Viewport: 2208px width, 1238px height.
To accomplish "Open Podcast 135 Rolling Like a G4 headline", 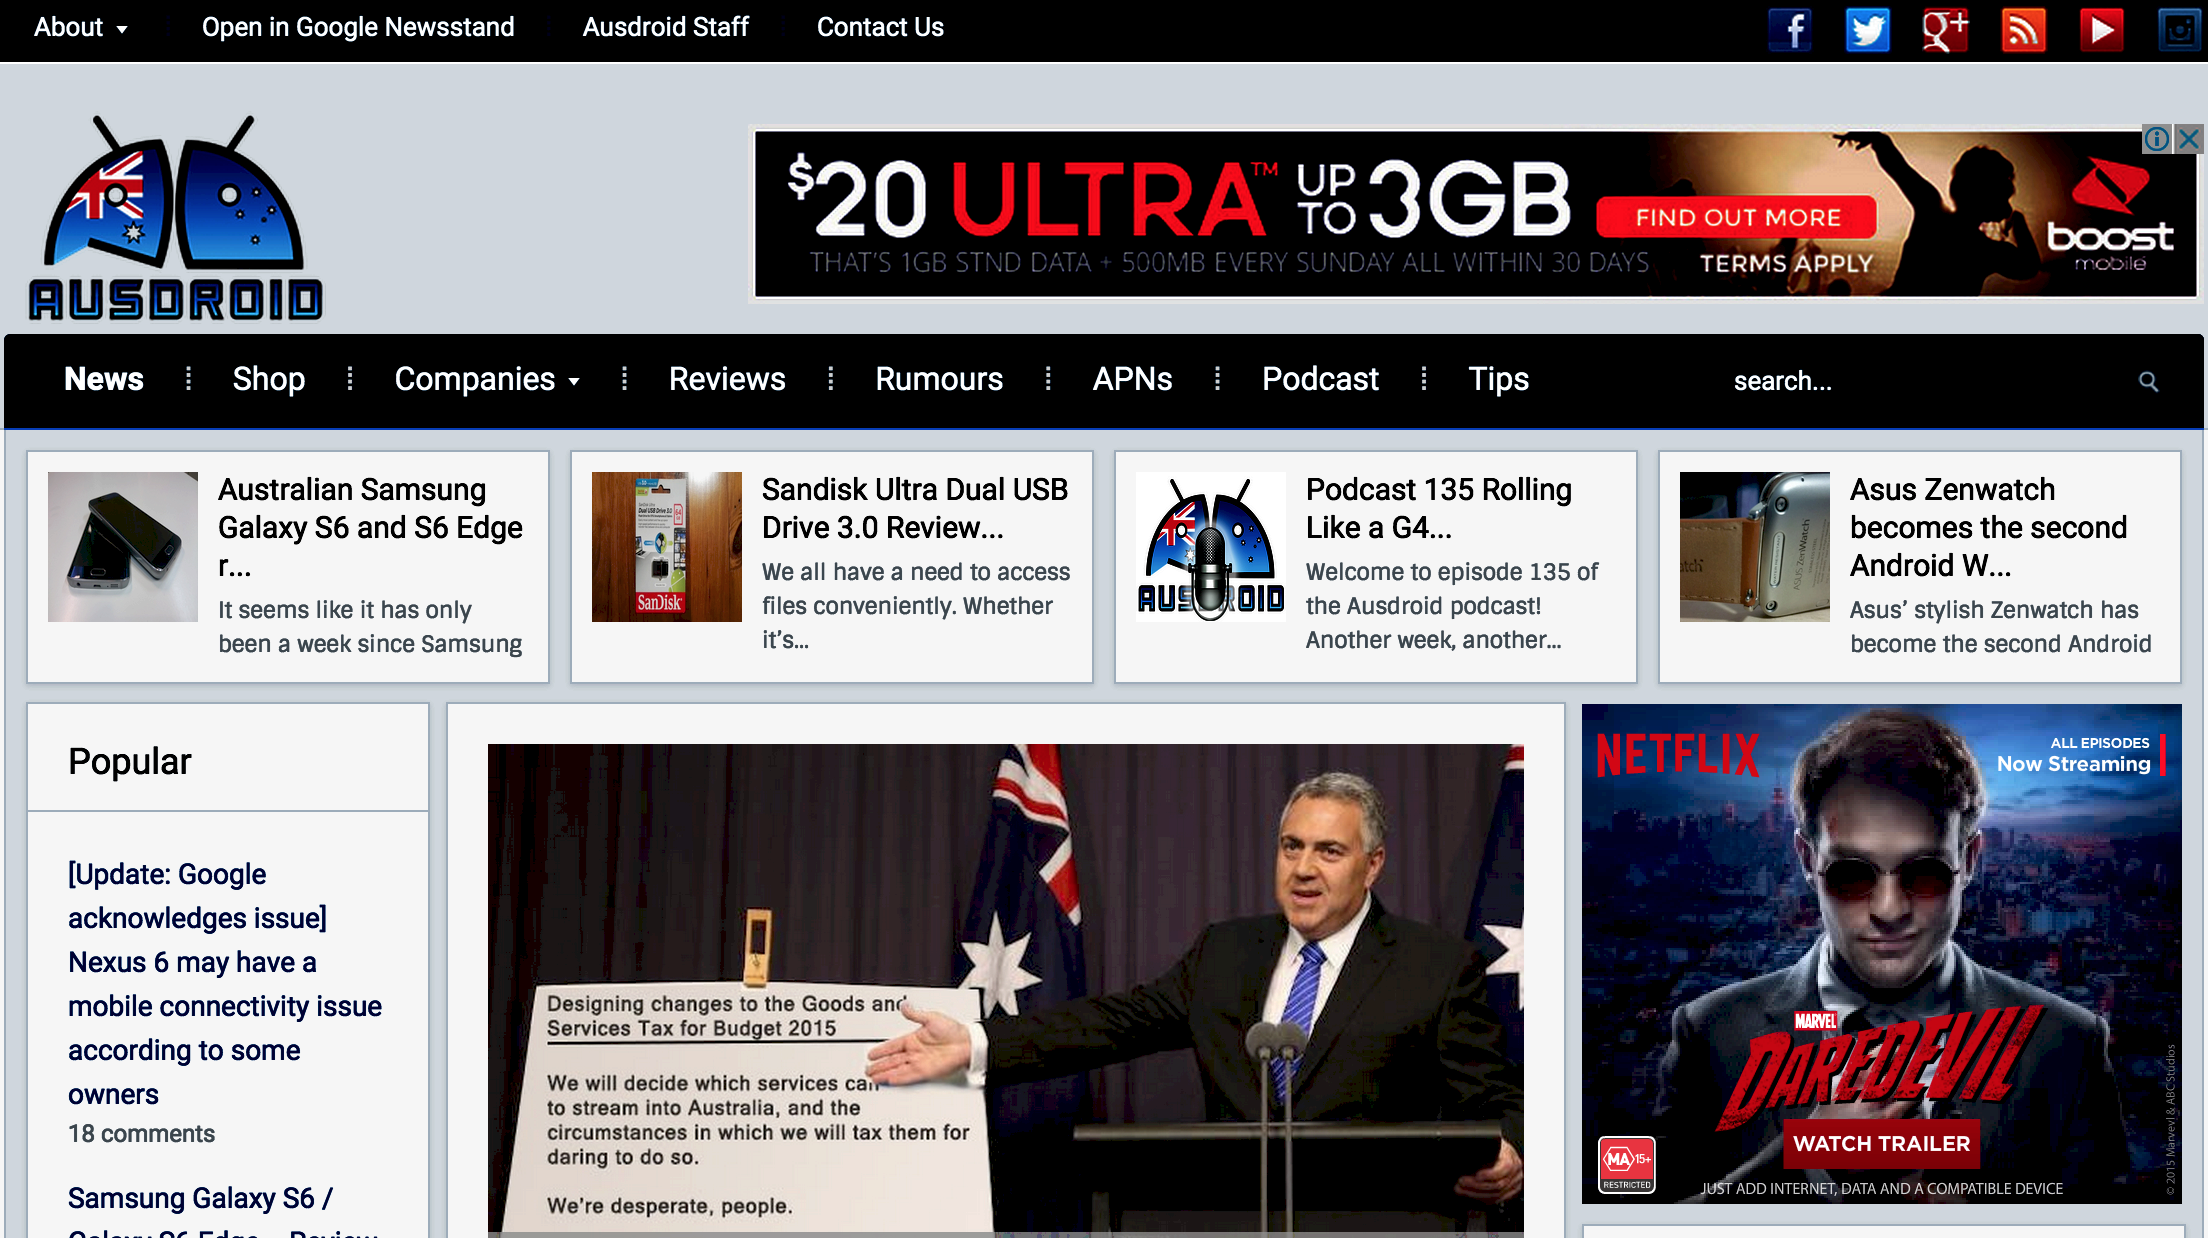I will click(1439, 508).
